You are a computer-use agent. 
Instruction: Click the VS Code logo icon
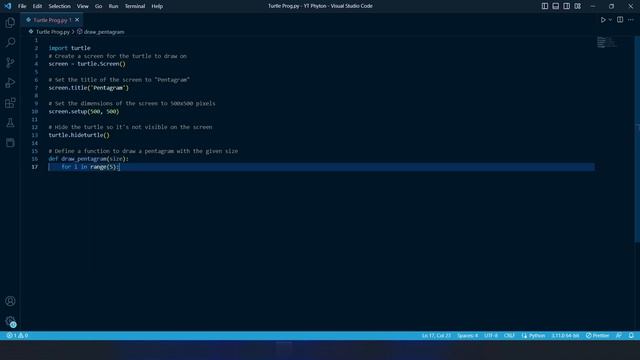pos(8,6)
